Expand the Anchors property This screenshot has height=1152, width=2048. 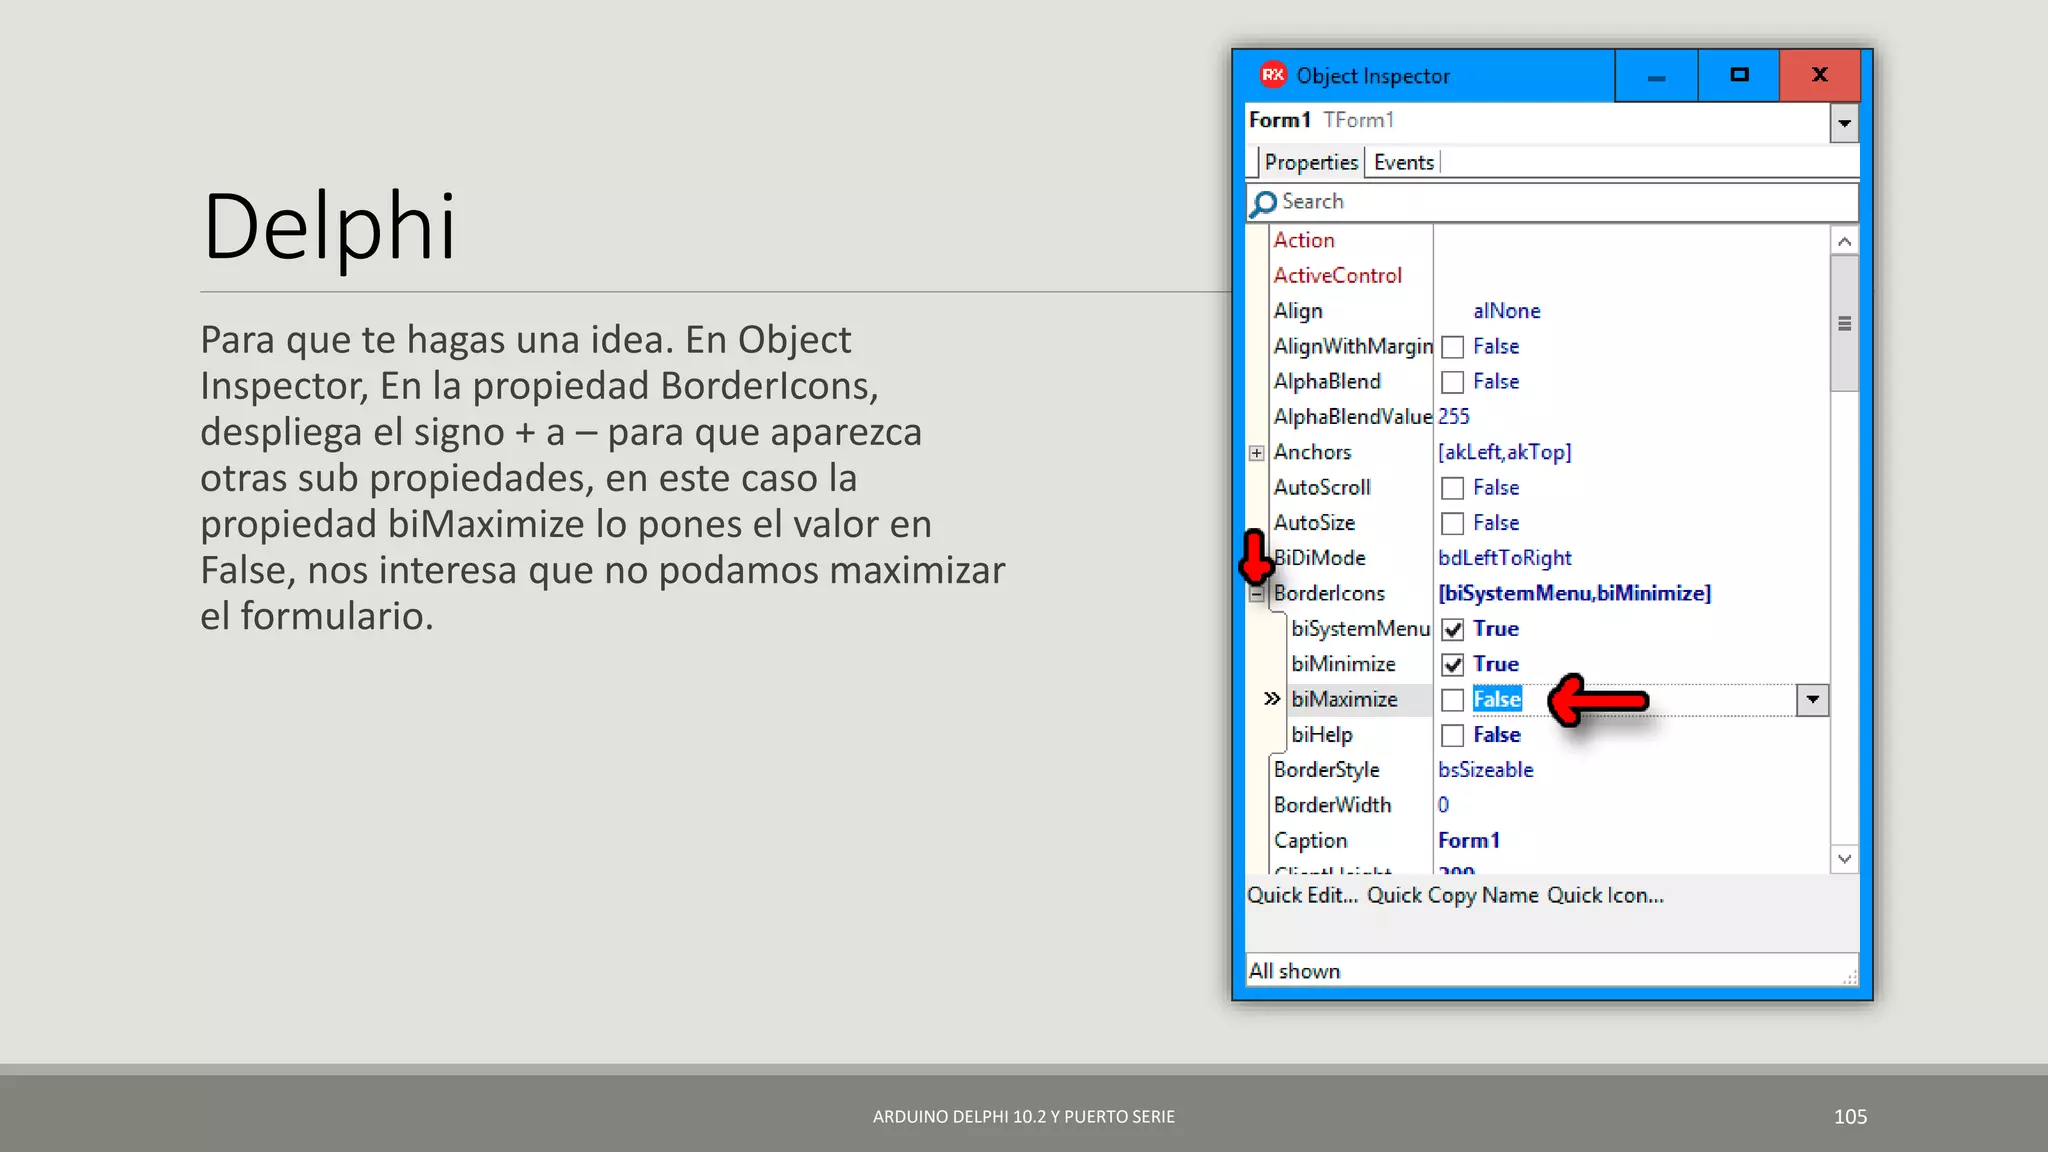click(1256, 453)
